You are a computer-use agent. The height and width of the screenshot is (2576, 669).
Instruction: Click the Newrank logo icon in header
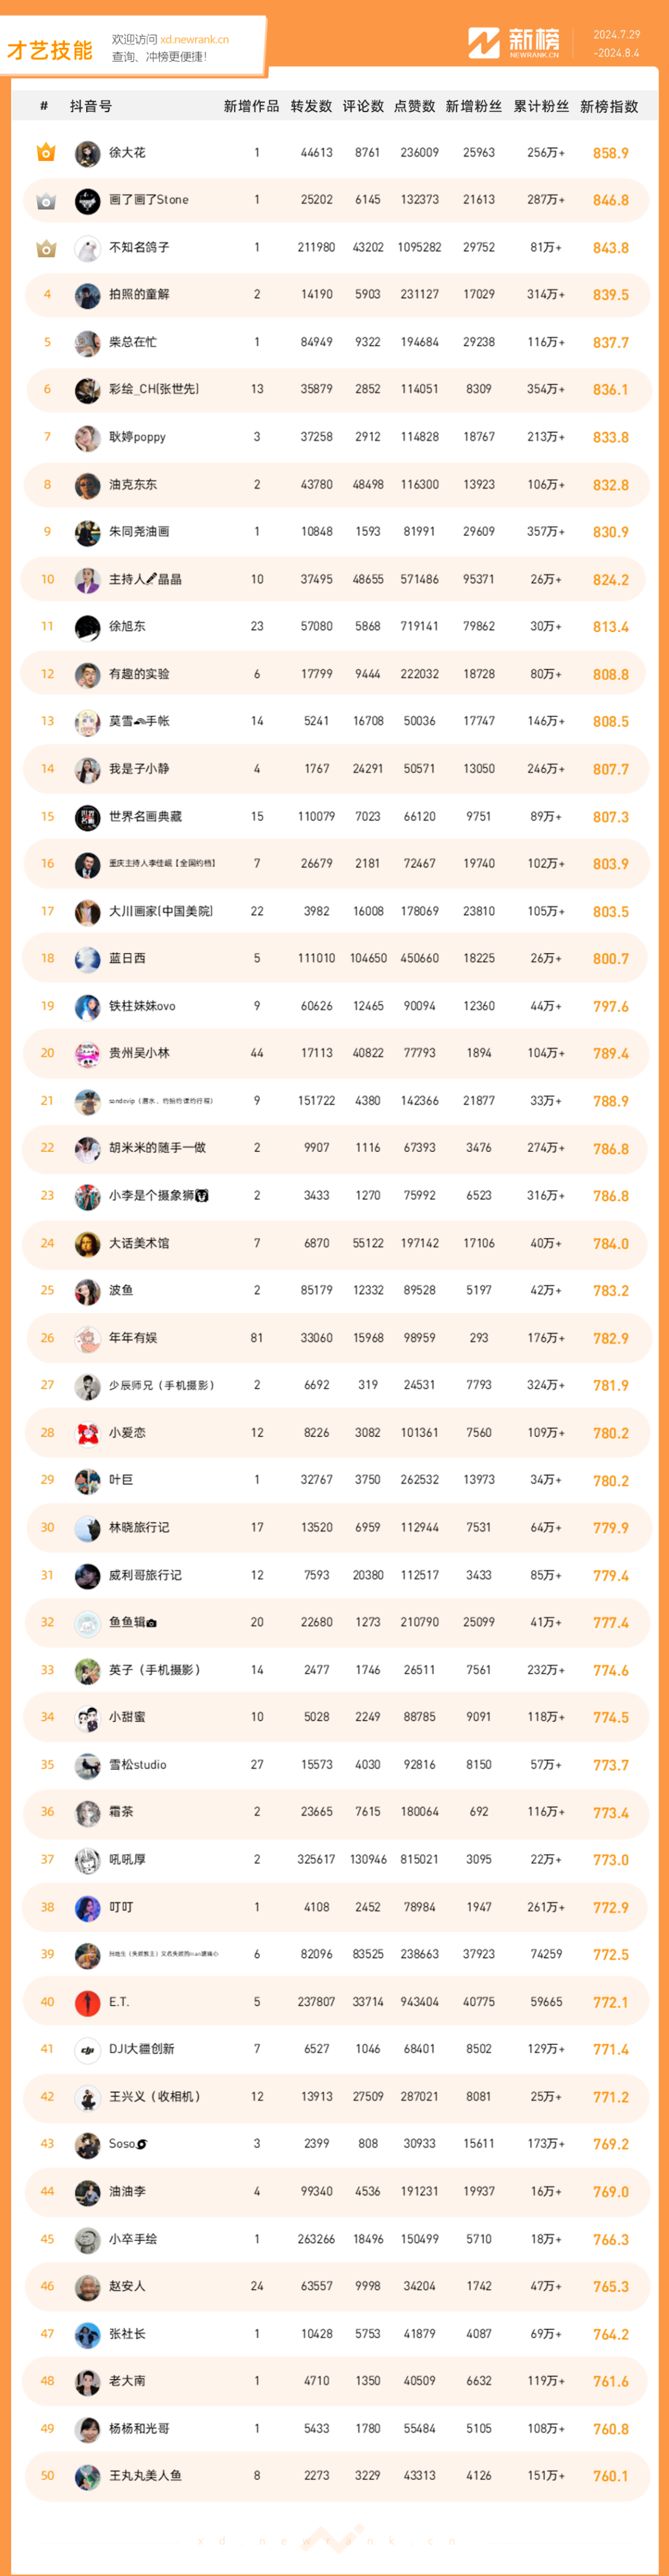click(x=484, y=43)
